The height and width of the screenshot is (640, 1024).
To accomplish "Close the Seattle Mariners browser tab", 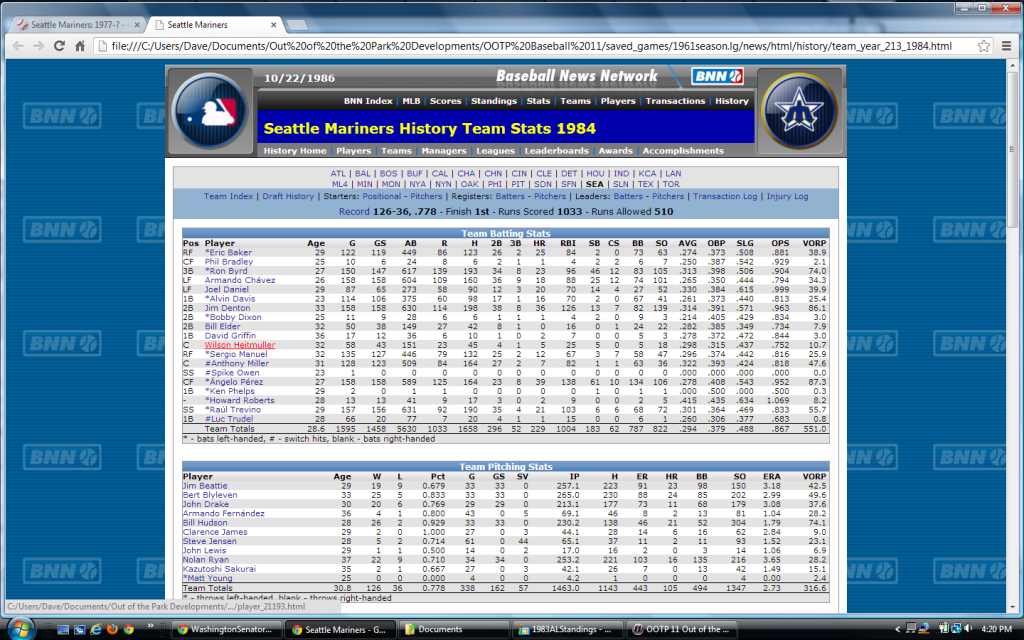I will tap(274, 25).
